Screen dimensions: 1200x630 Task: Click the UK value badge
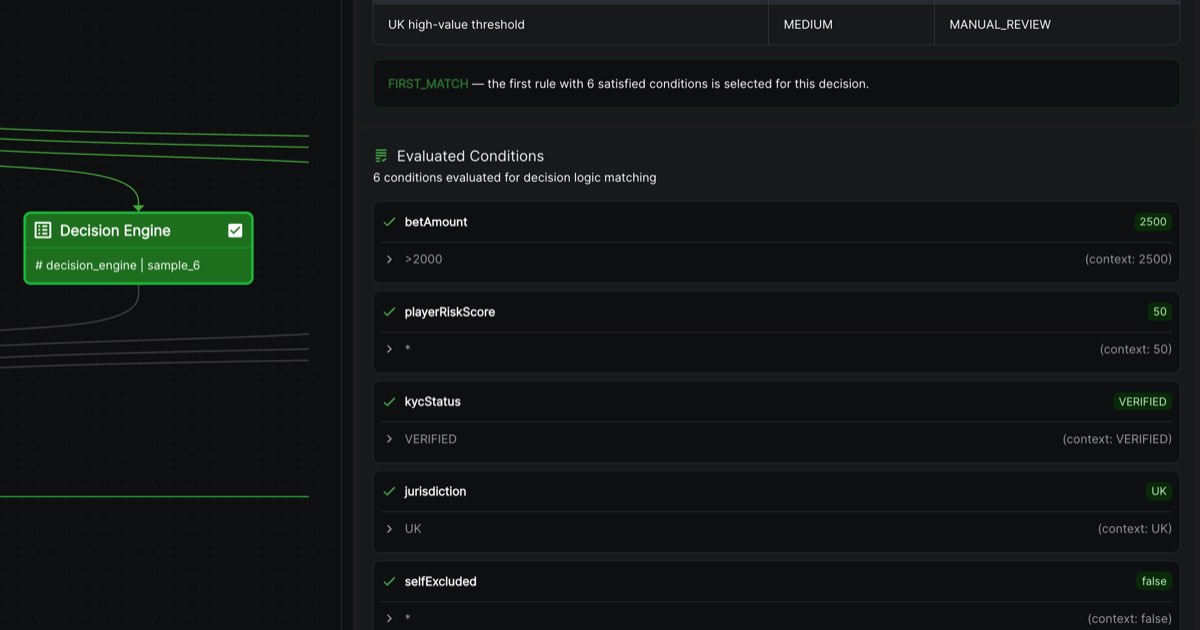coord(1159,492)
